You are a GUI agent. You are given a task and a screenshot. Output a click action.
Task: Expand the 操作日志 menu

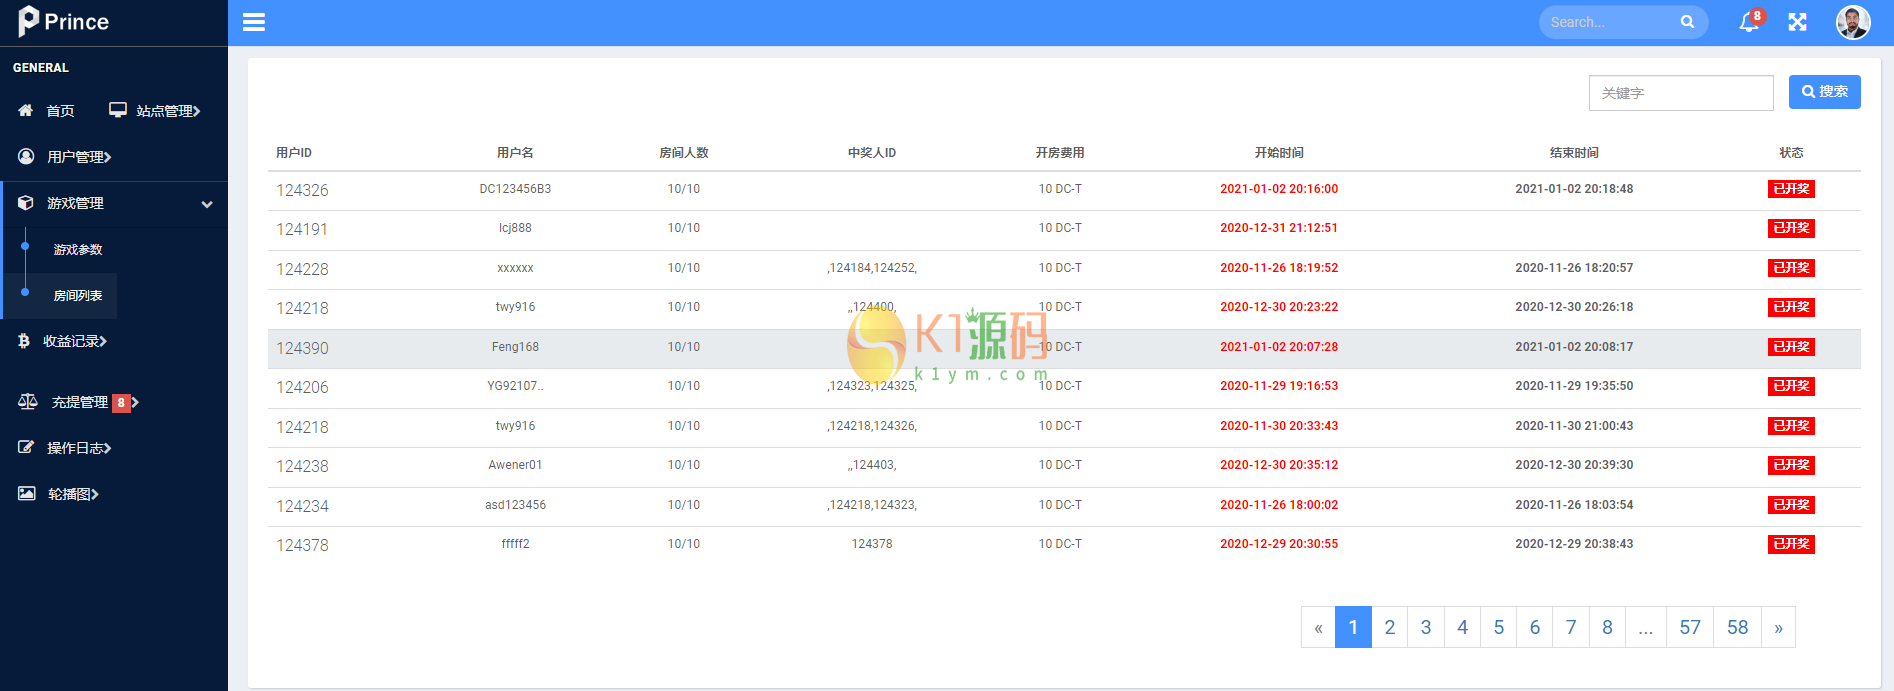point(79,448)
